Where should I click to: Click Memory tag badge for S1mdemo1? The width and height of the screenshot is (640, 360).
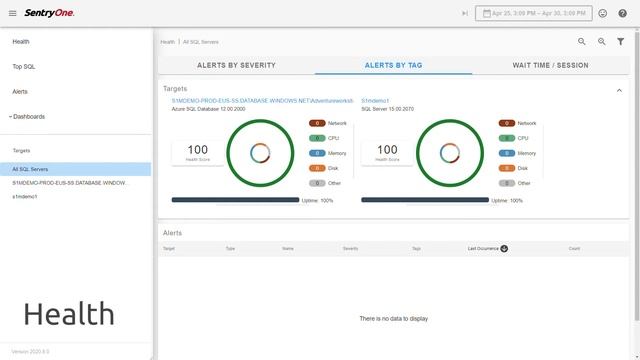(x=507, y=153)
